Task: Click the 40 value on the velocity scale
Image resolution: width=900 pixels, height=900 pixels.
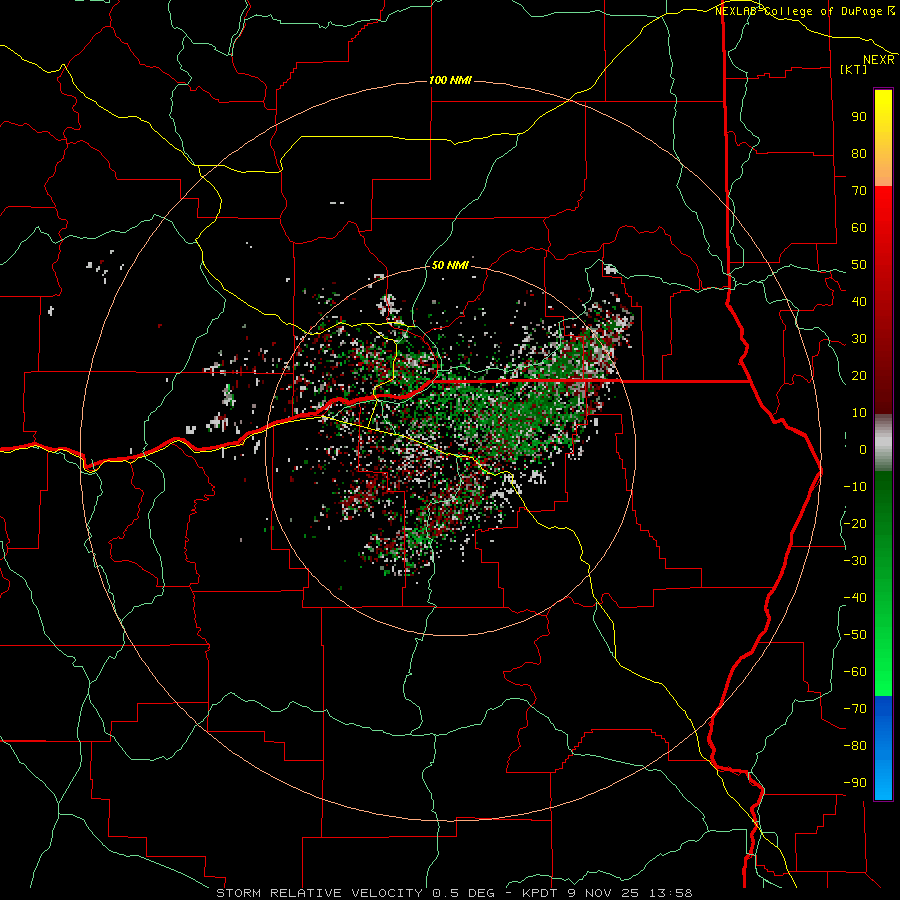Action: (x=859, y=301)
